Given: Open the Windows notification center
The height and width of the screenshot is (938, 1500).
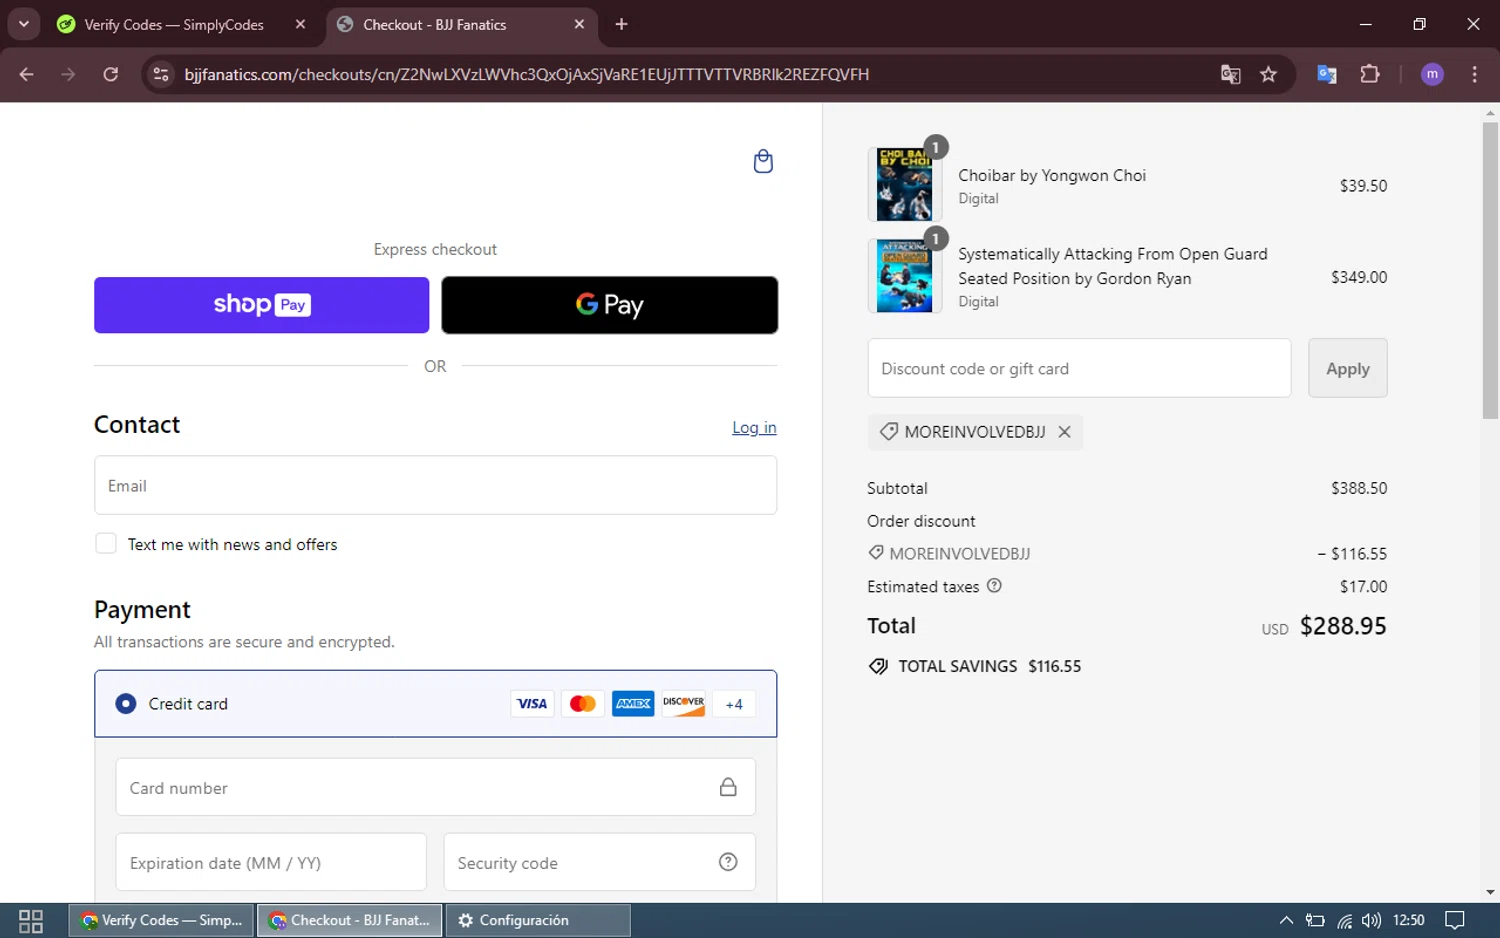Looking at the screenshot, I should pos(1455,920).
